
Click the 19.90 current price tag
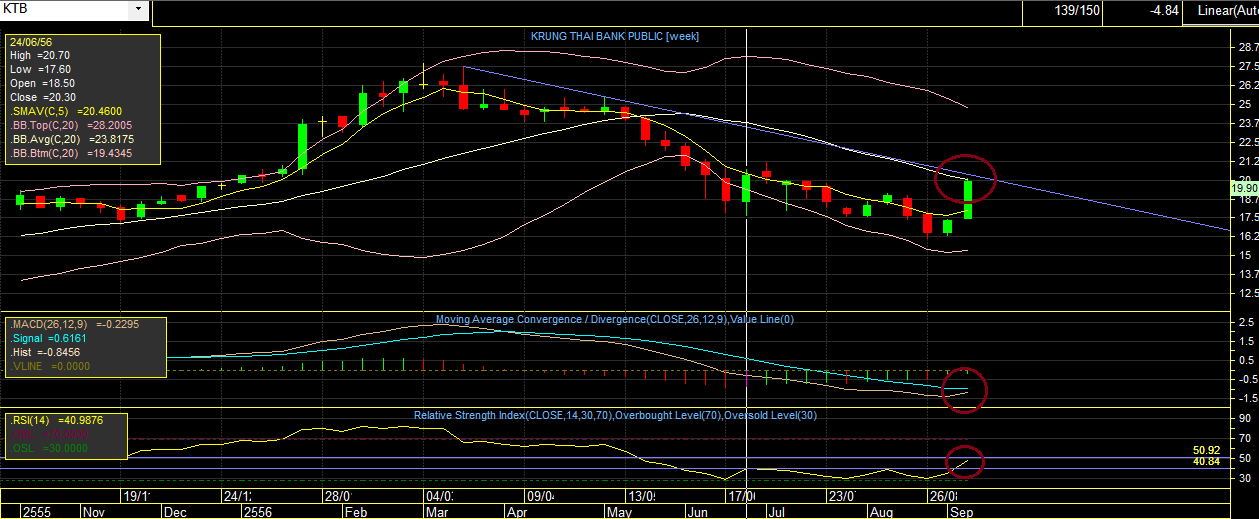1246,188
